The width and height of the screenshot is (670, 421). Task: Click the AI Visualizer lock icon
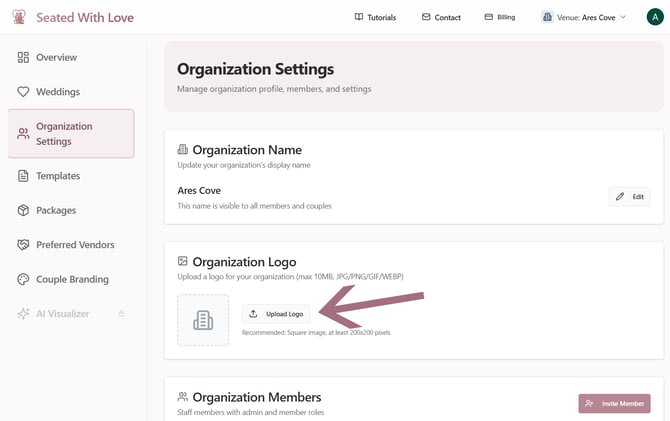(x=121, y=314)
